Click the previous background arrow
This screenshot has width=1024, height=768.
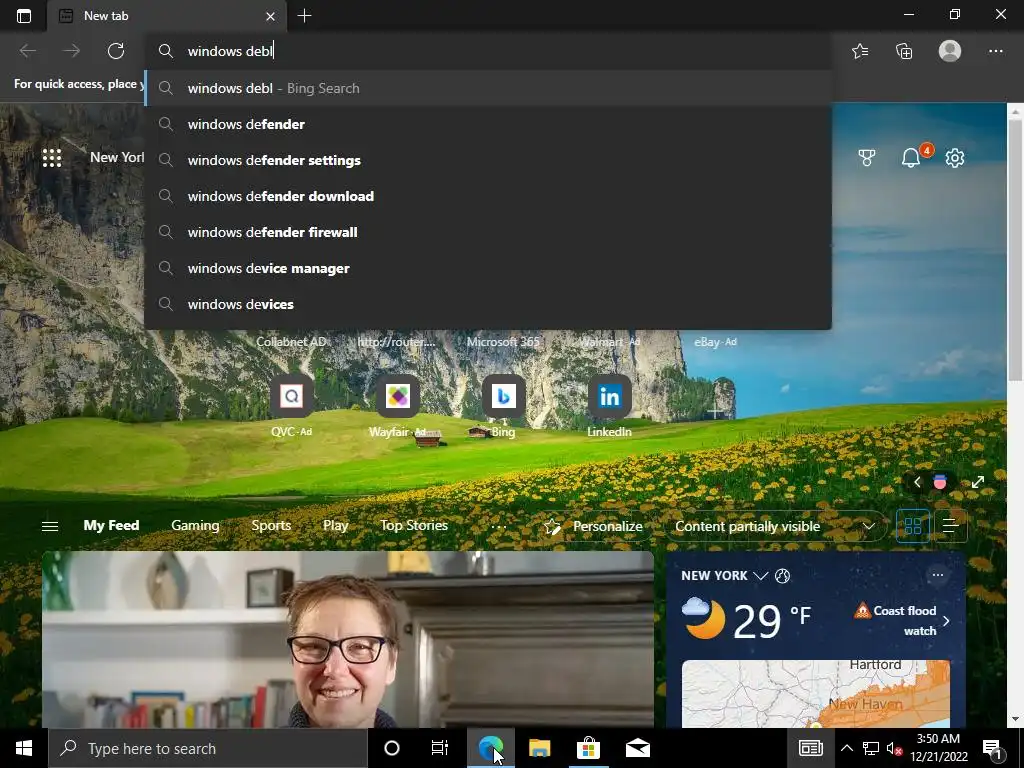pos(917,482)
